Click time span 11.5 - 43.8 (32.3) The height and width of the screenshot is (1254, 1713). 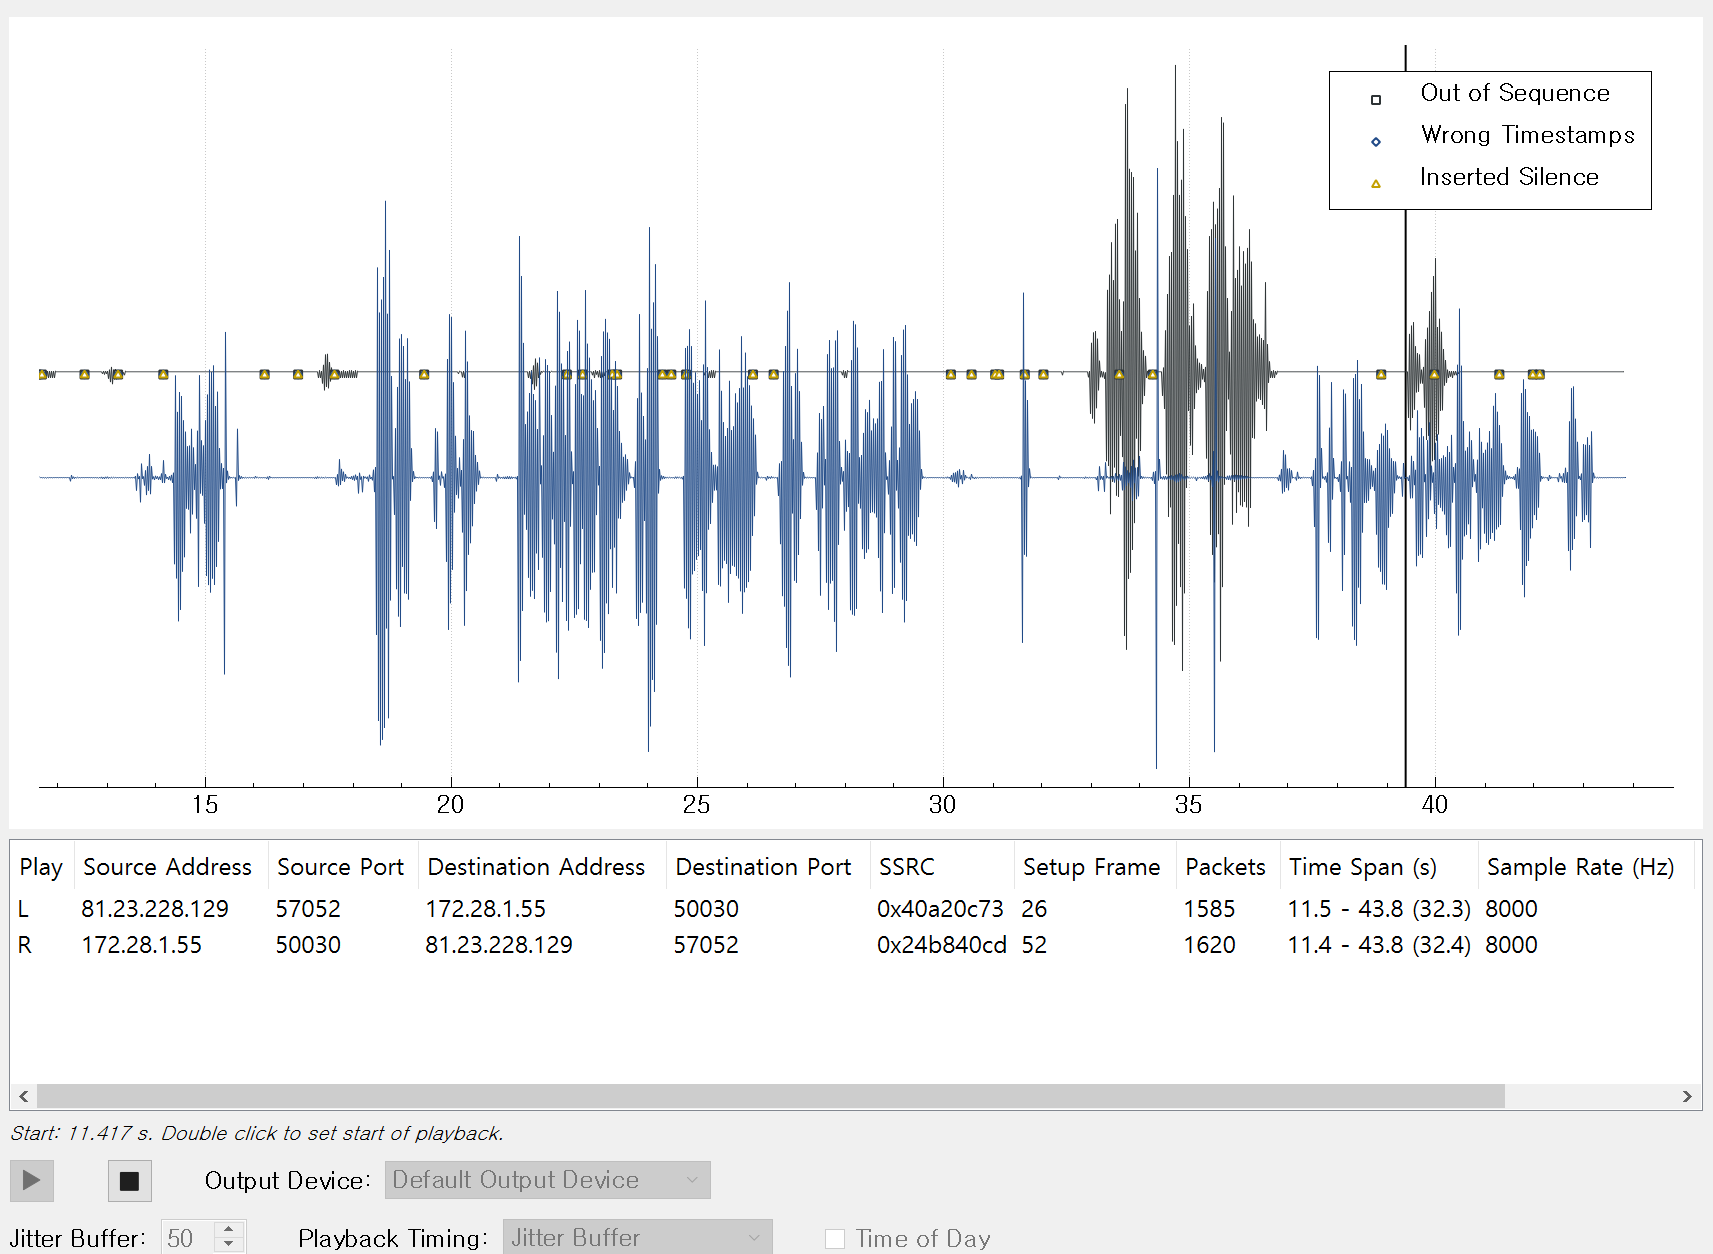1379,909
